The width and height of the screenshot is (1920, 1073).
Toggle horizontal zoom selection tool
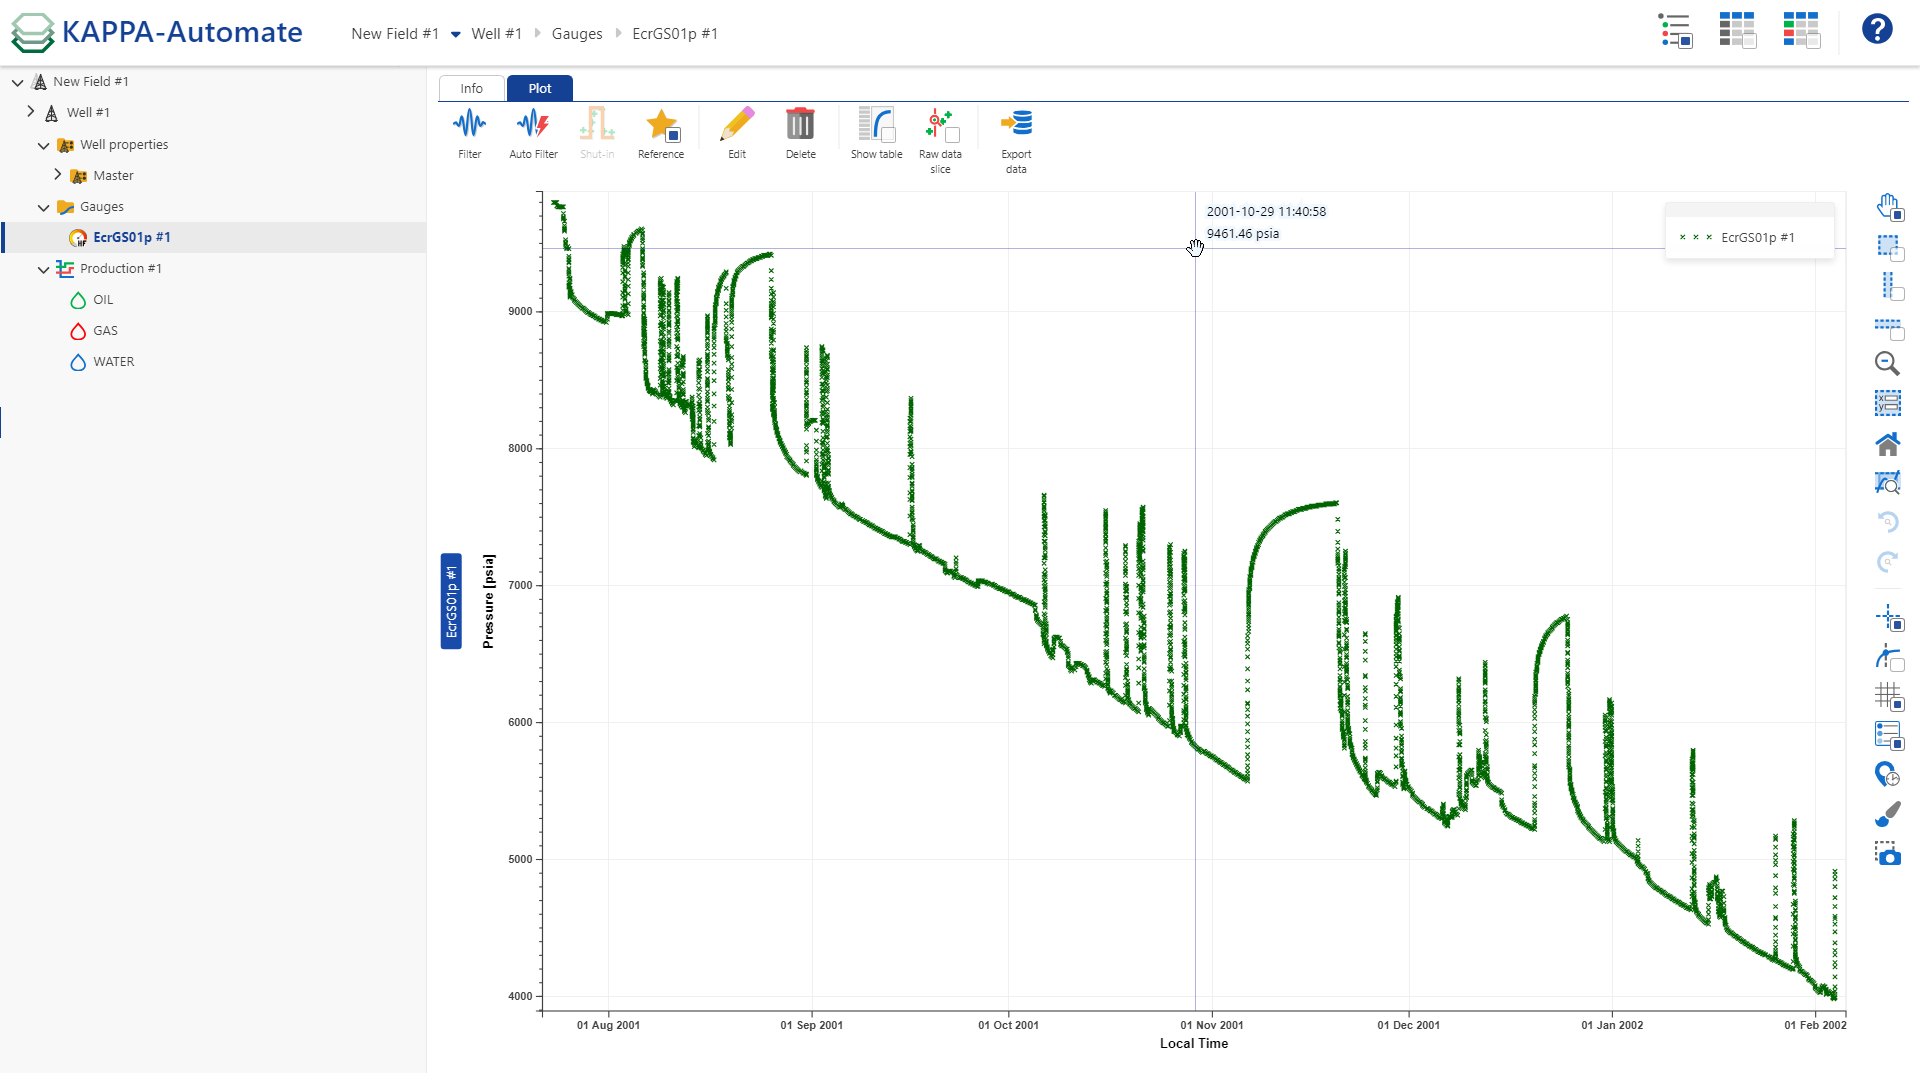1888,327
